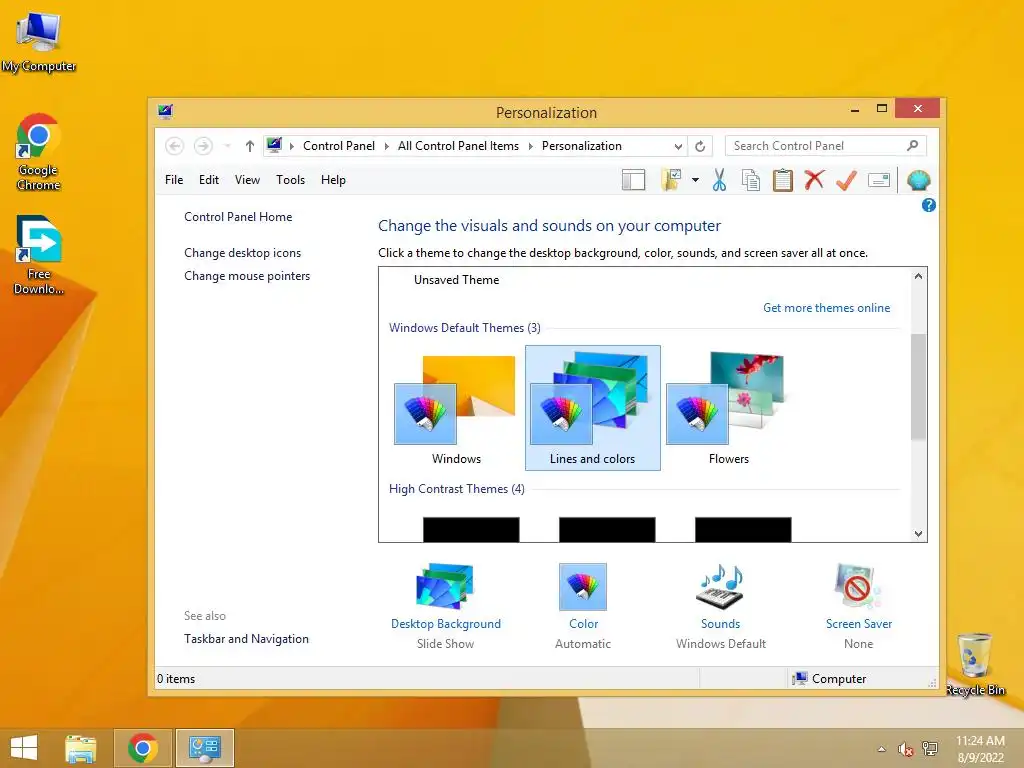Click the theme list scrollbar thumb
This screenshot has width=1024, height=768.
click(918, 386)
